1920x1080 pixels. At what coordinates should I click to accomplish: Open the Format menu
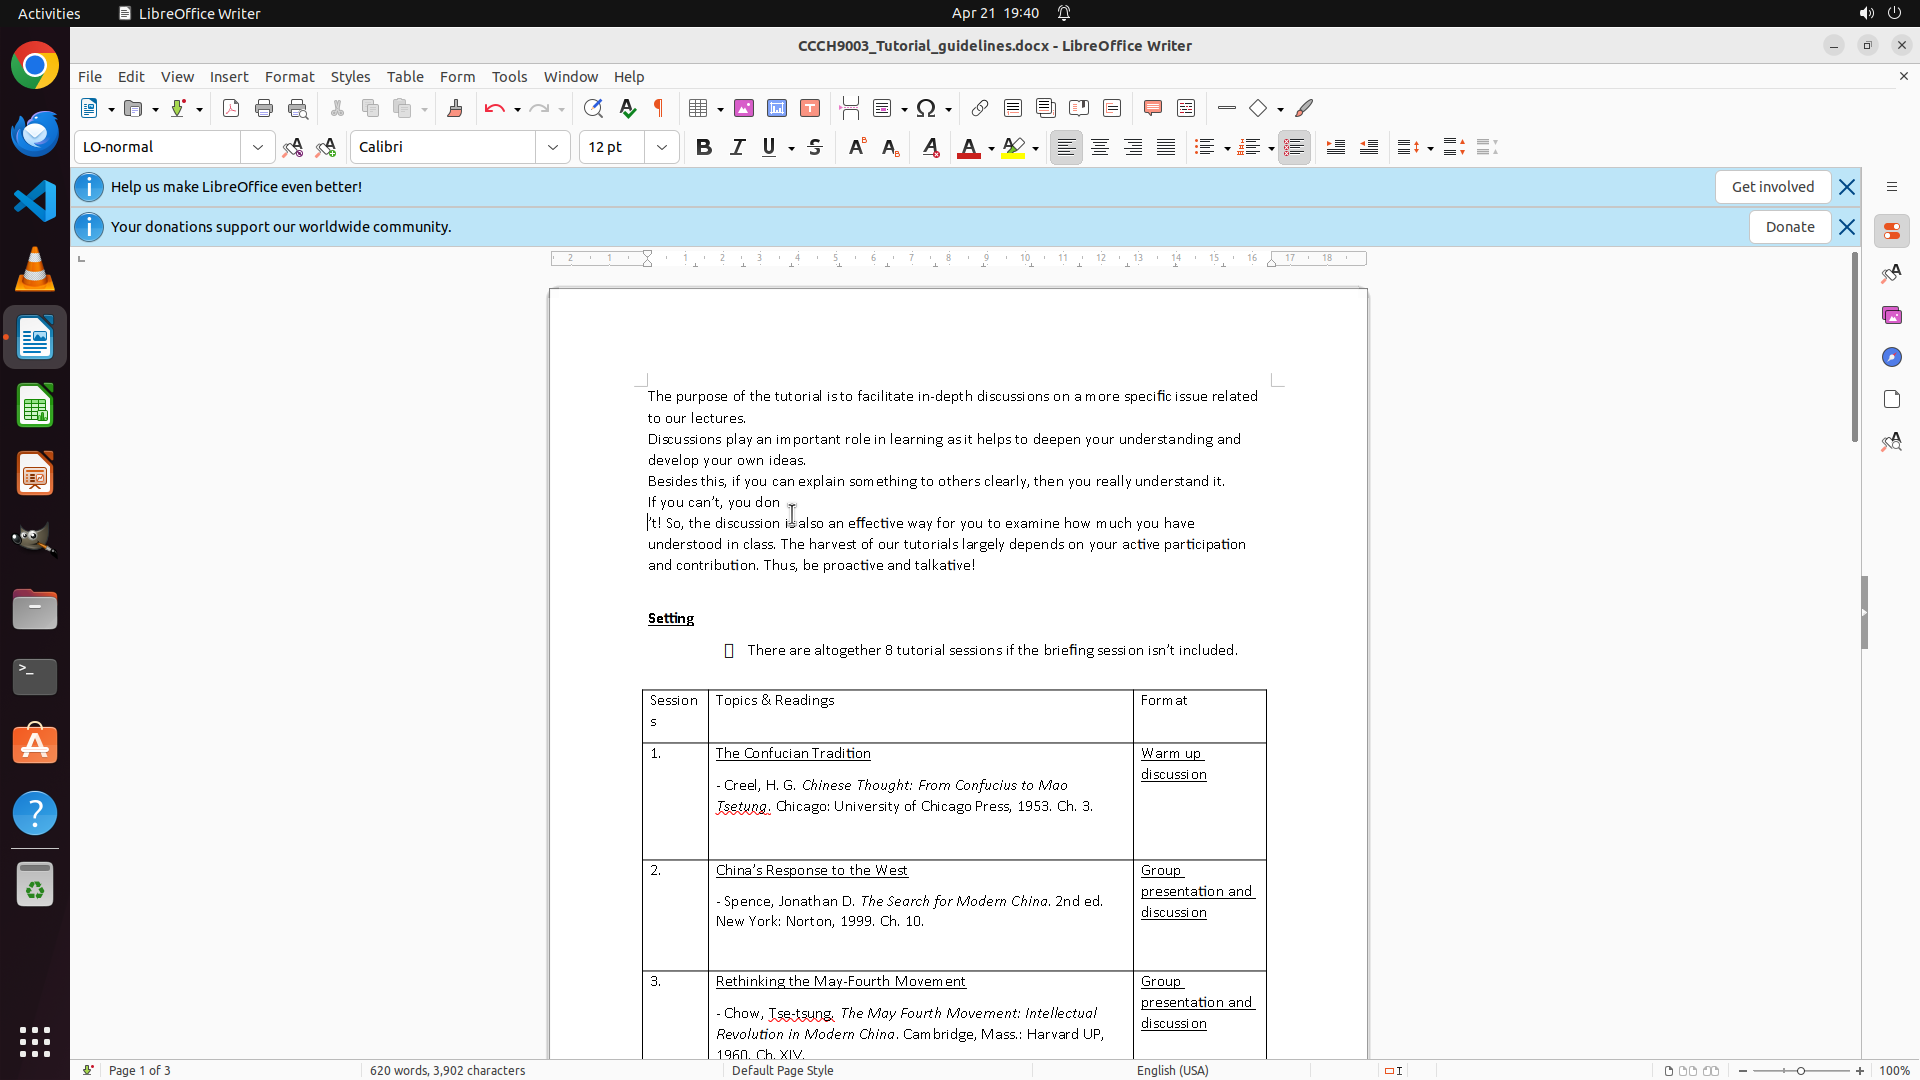pyautogui.click(x=289, y=76)
